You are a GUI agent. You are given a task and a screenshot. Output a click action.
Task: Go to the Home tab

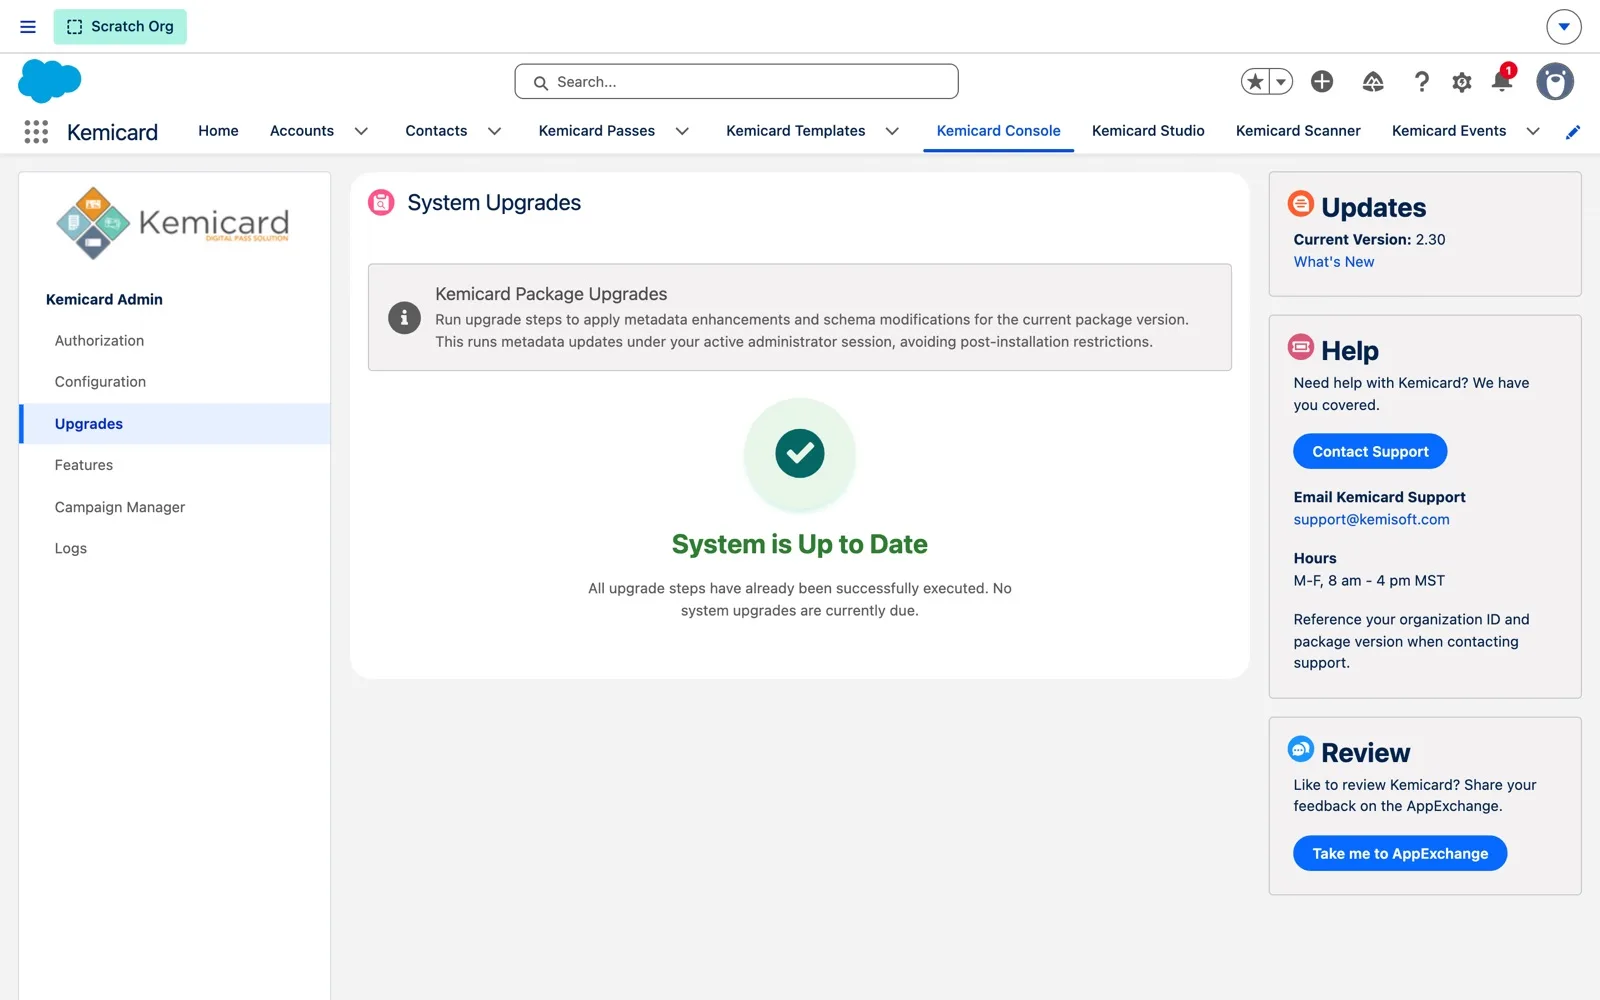[218, 131]
